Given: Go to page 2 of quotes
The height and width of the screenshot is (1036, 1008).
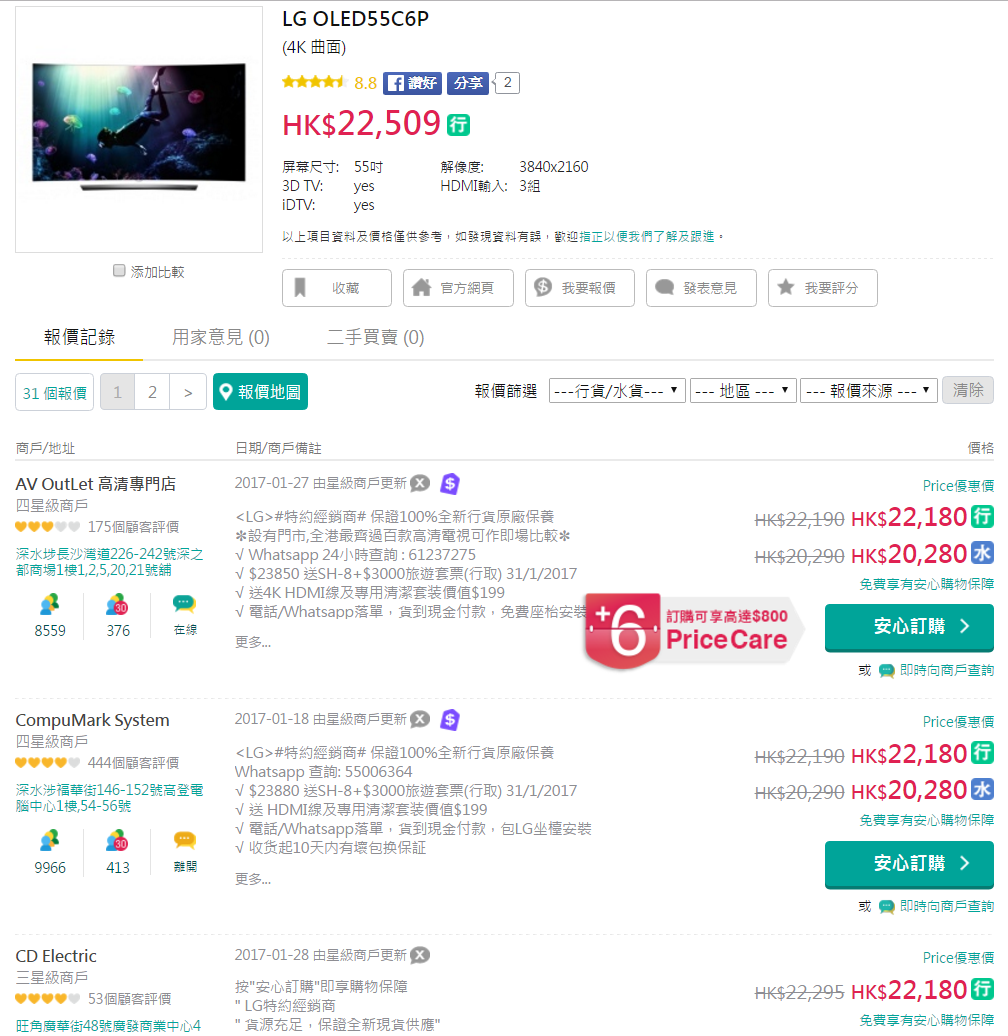Looking at the screenshot, I should (152, 392).
